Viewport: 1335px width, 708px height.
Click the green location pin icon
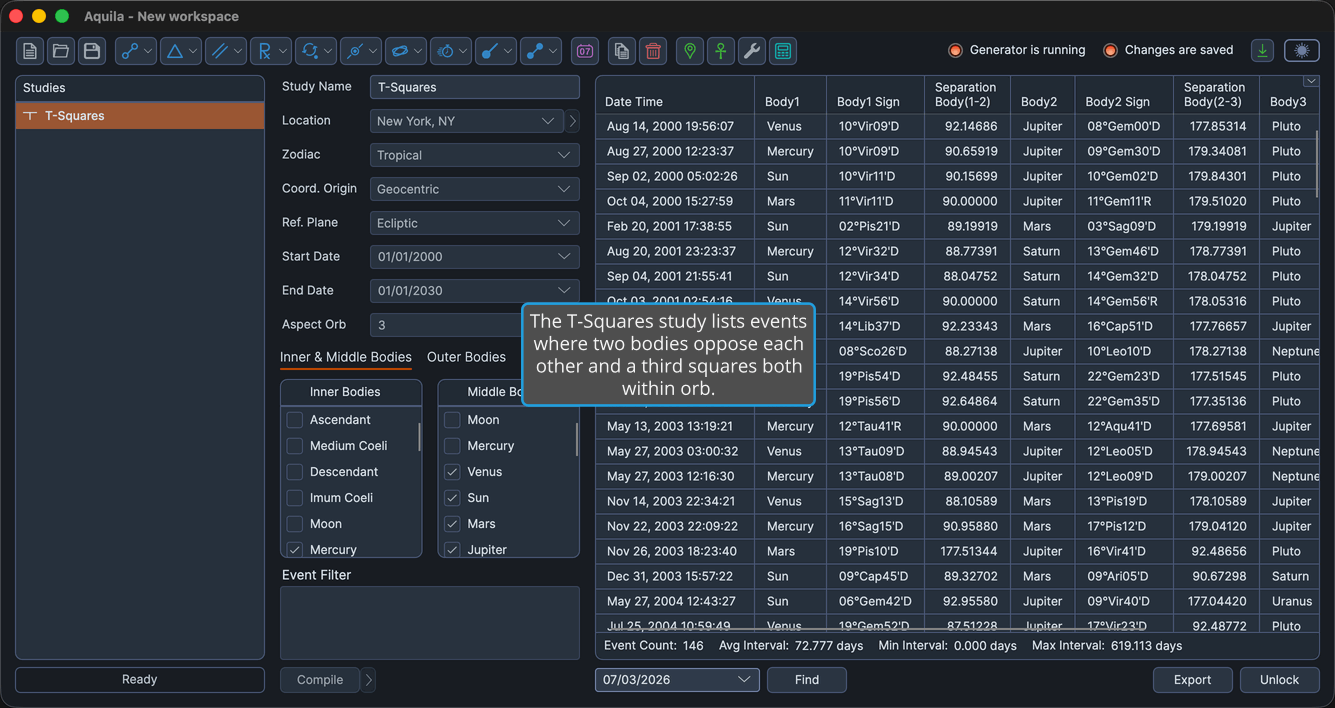pyautogui.click(x=690, y=51)
